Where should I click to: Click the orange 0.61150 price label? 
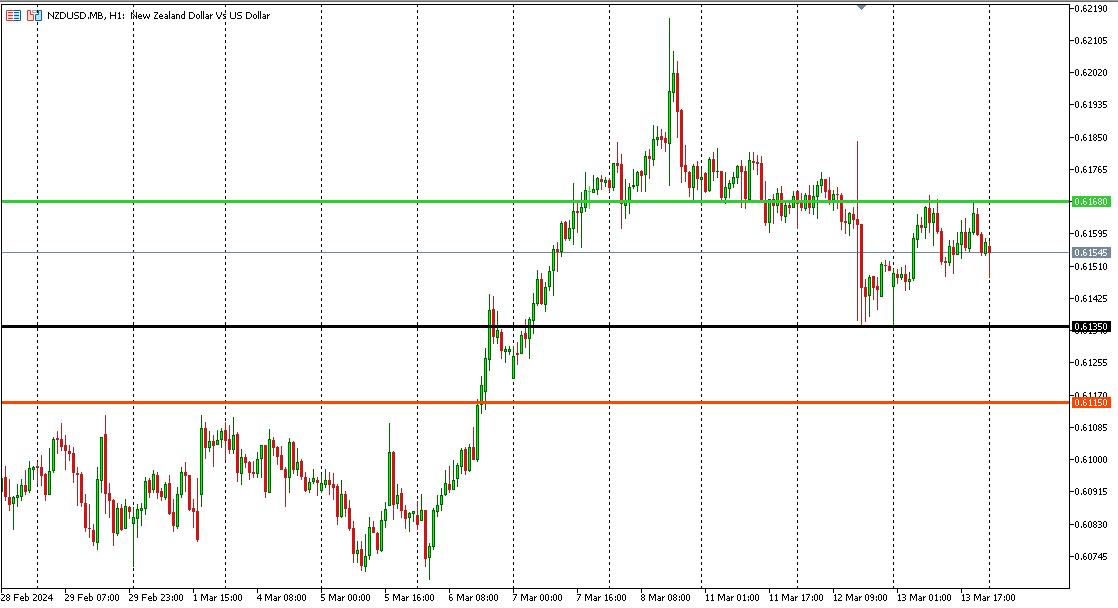click(x=1091, y=403)
